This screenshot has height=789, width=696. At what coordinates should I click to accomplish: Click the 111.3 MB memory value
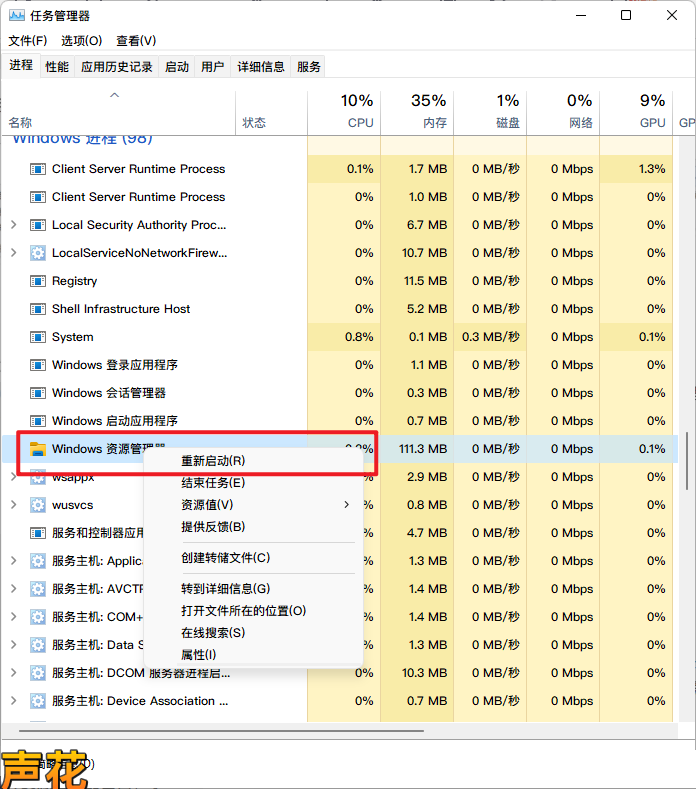(x=423, y=449)
